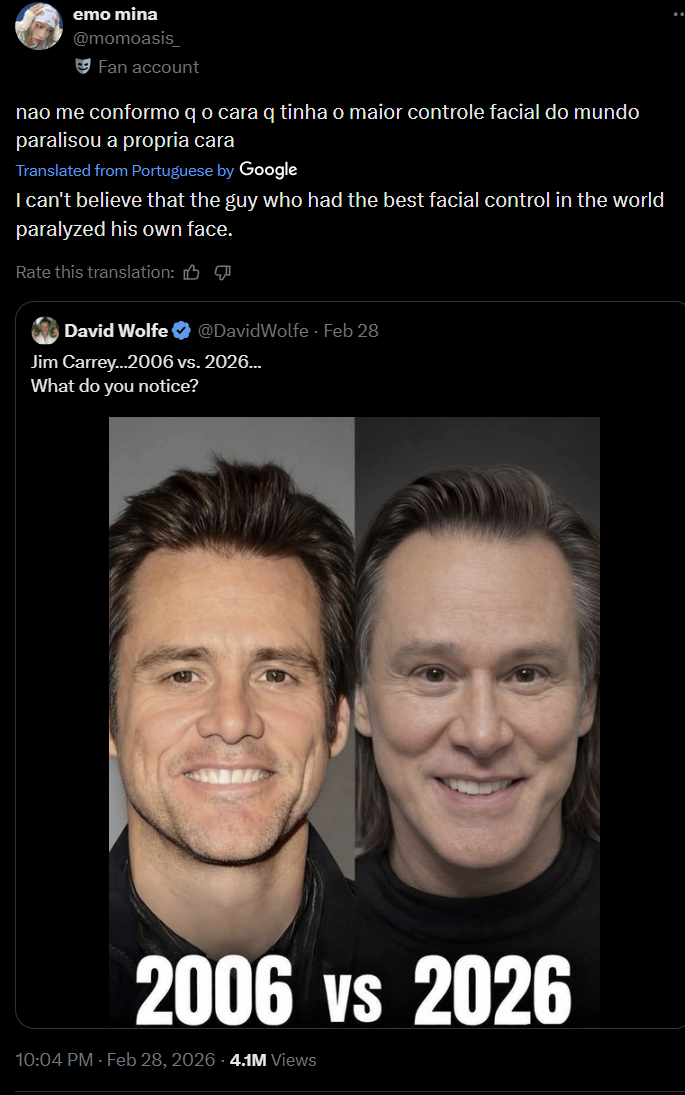Viewport: 685px width, 1095px height.
Task: Open the 2006 vs 2026 comparison image
Action: (354, 720)
